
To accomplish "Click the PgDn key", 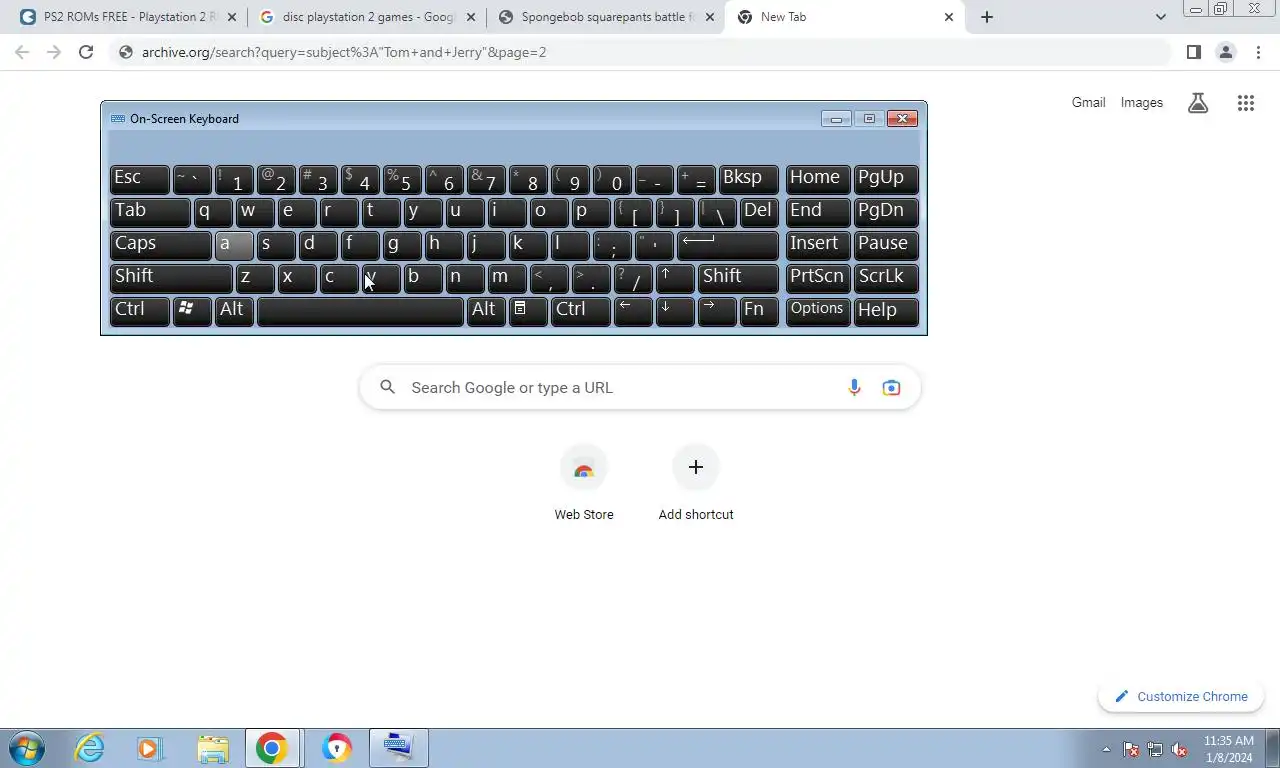I will (886, 212).
